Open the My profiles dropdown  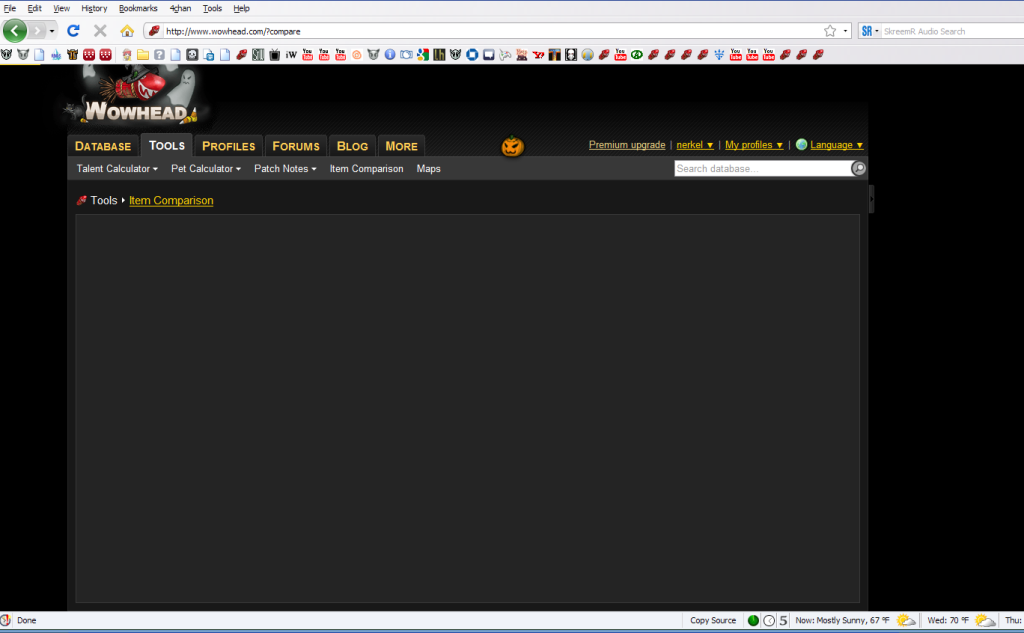coord(754,145)
